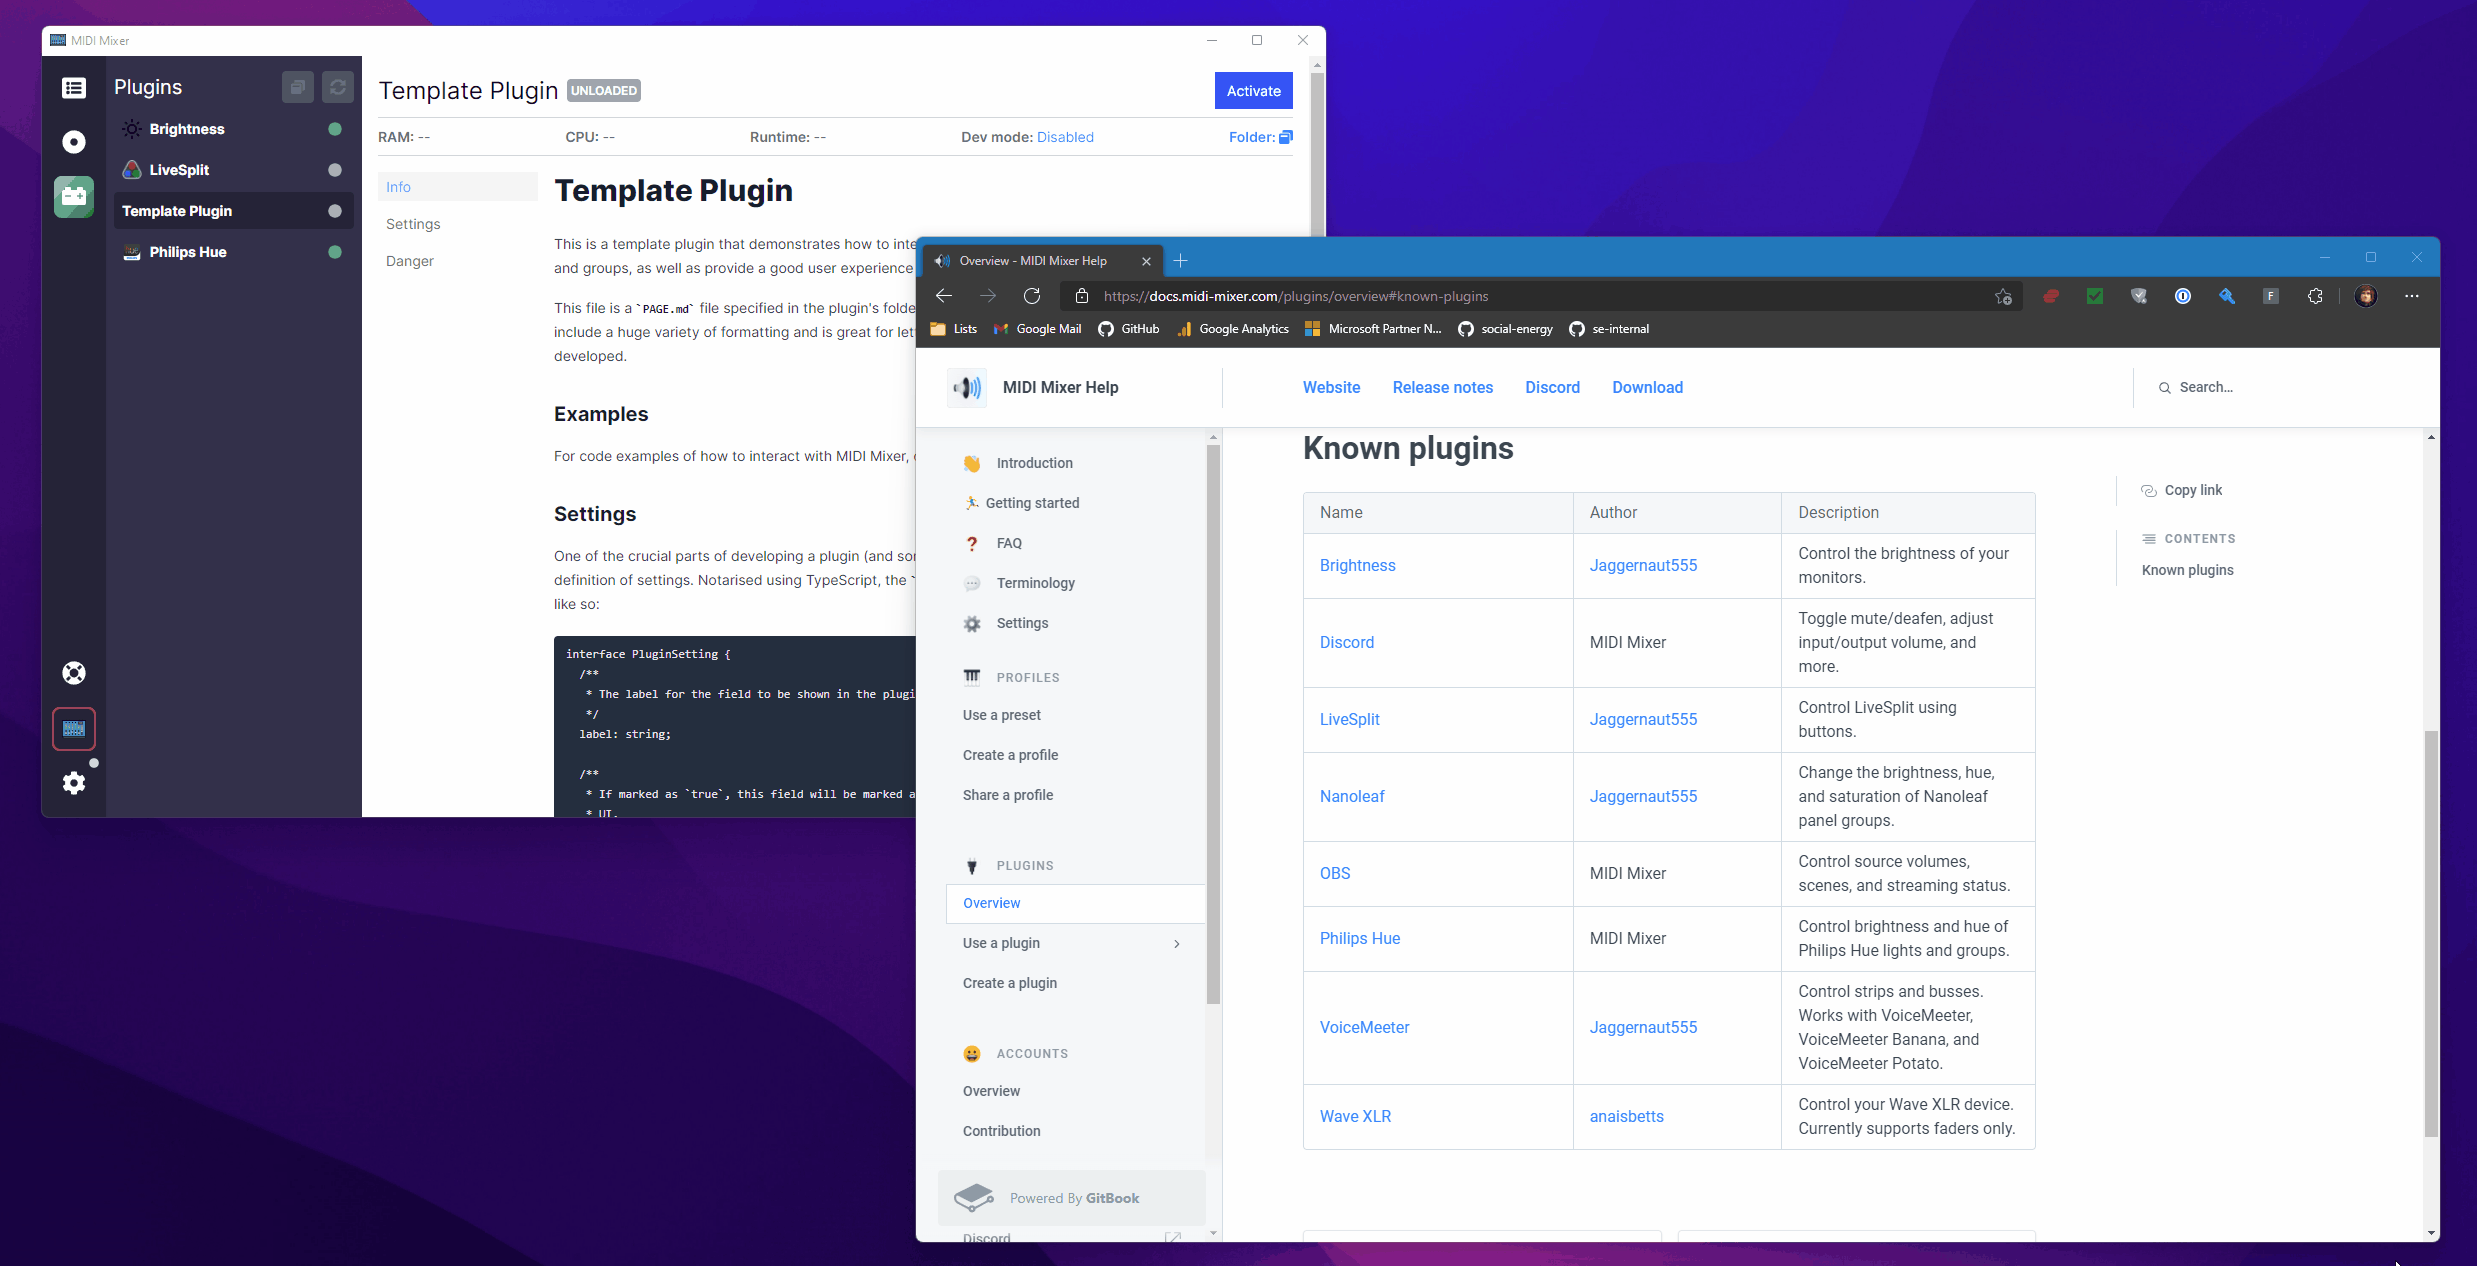Open the Google Analytics bookmark
This screenshot has width=2477, height=1266.
[1233, 329]
